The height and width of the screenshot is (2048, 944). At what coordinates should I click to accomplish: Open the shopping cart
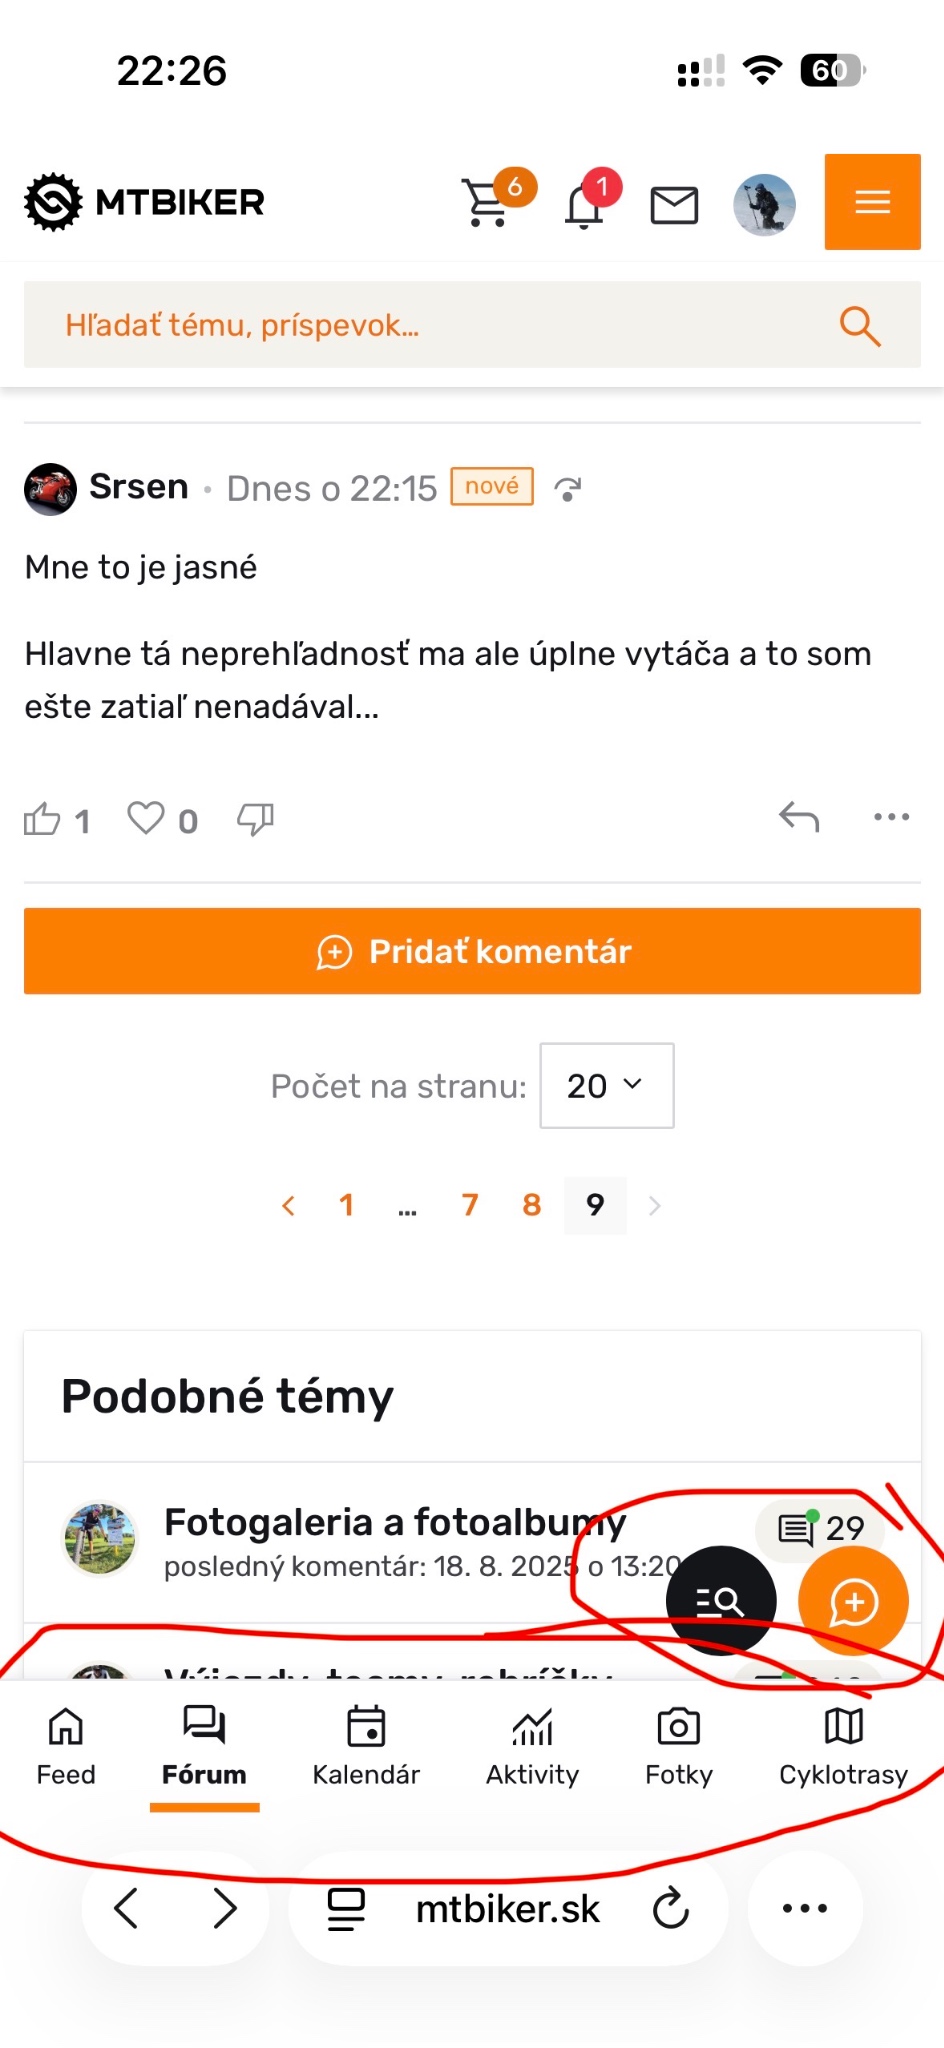coord(487,203)
